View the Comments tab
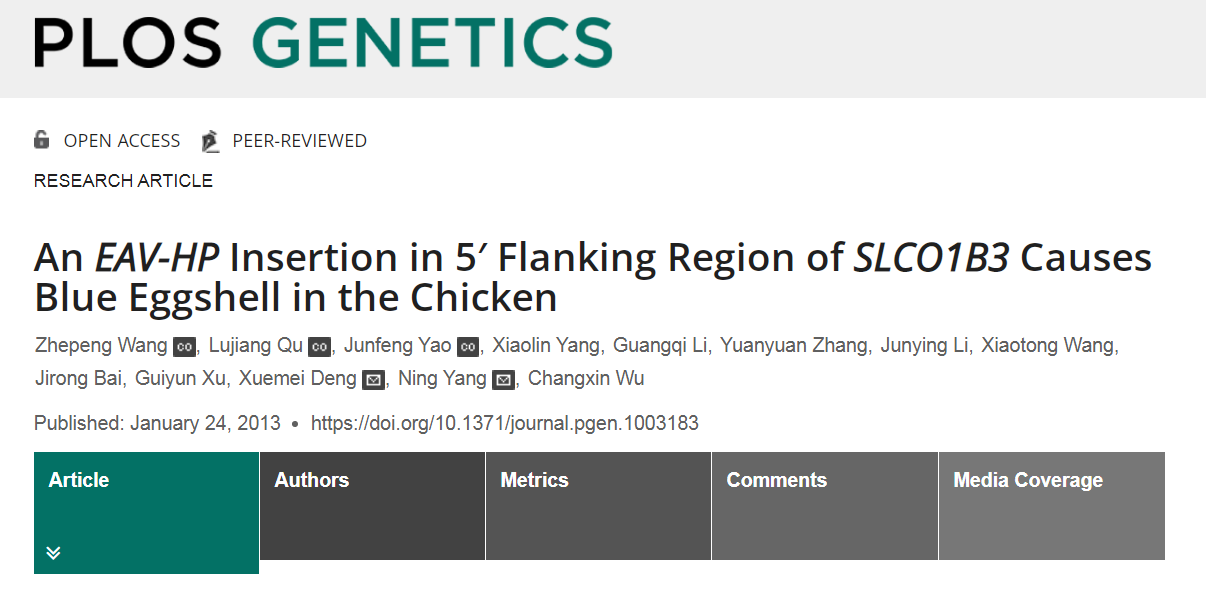 point(825,506)
